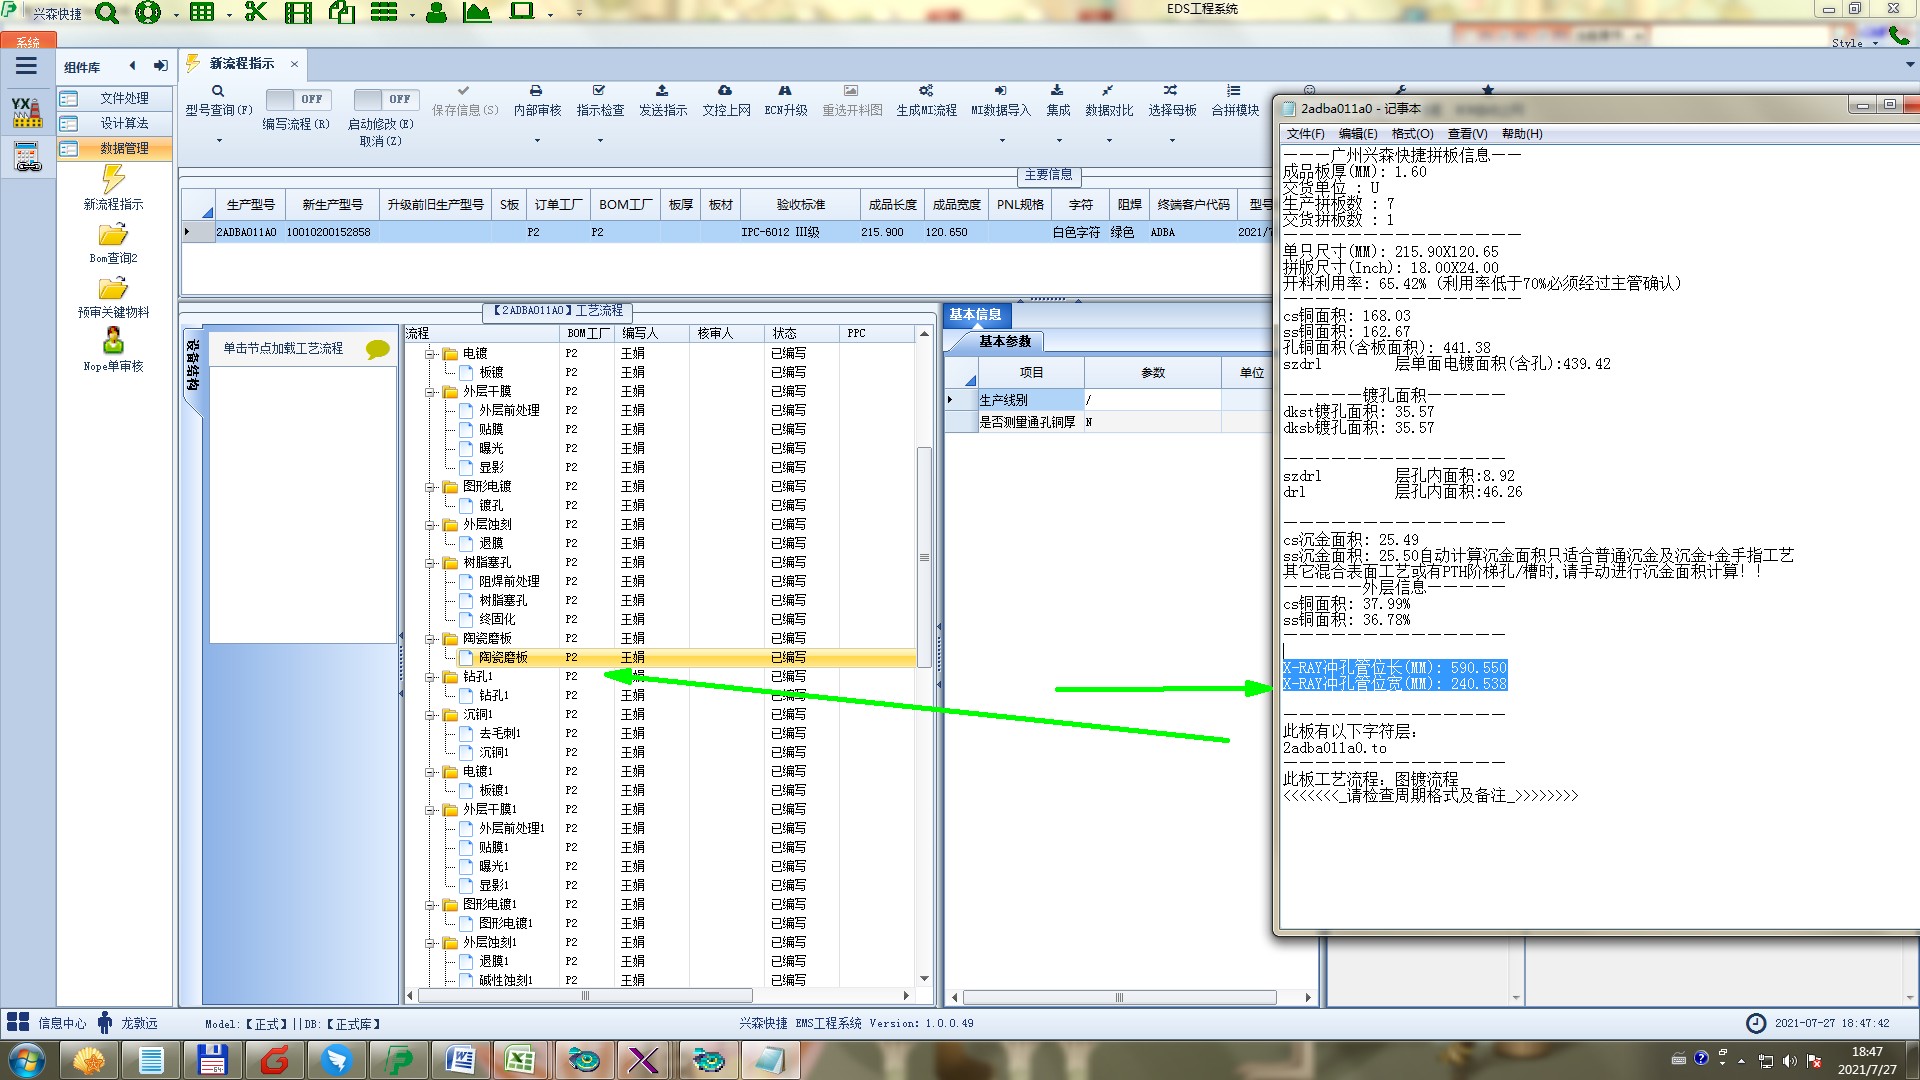Click the 生产线别 parameter value field
1920x1080 pixels.
(1152, 400)
